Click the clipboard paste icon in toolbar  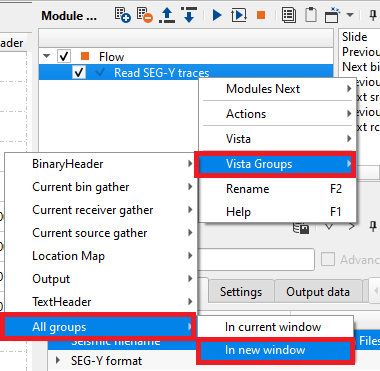pos(311,15)
